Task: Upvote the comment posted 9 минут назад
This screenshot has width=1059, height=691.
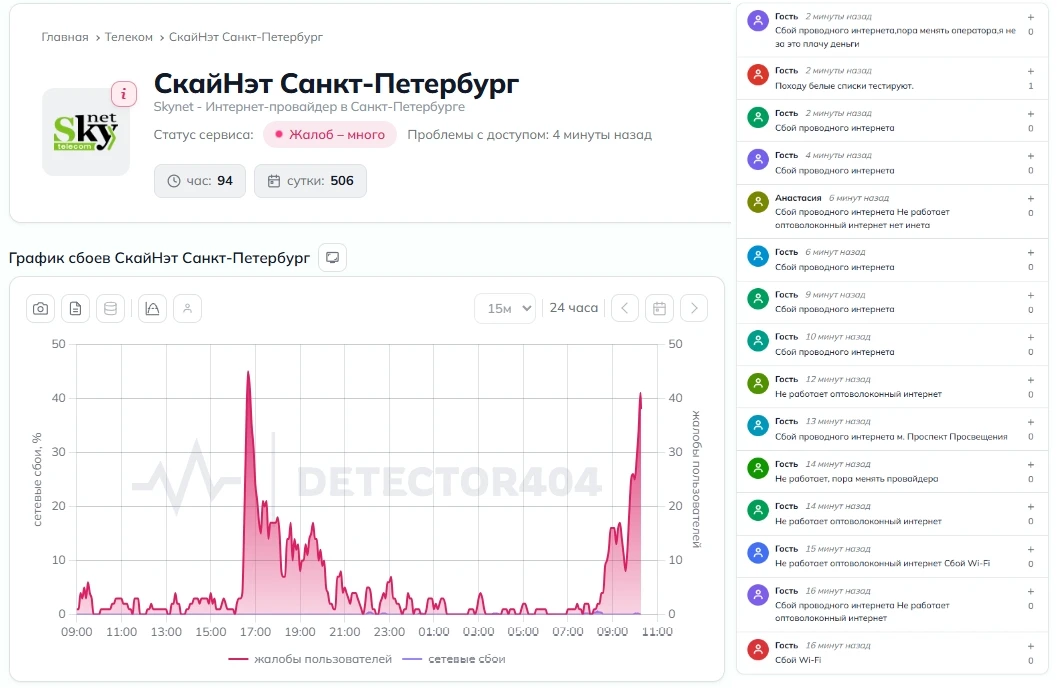Action: pyautogui.click(x=1031, y=295)
